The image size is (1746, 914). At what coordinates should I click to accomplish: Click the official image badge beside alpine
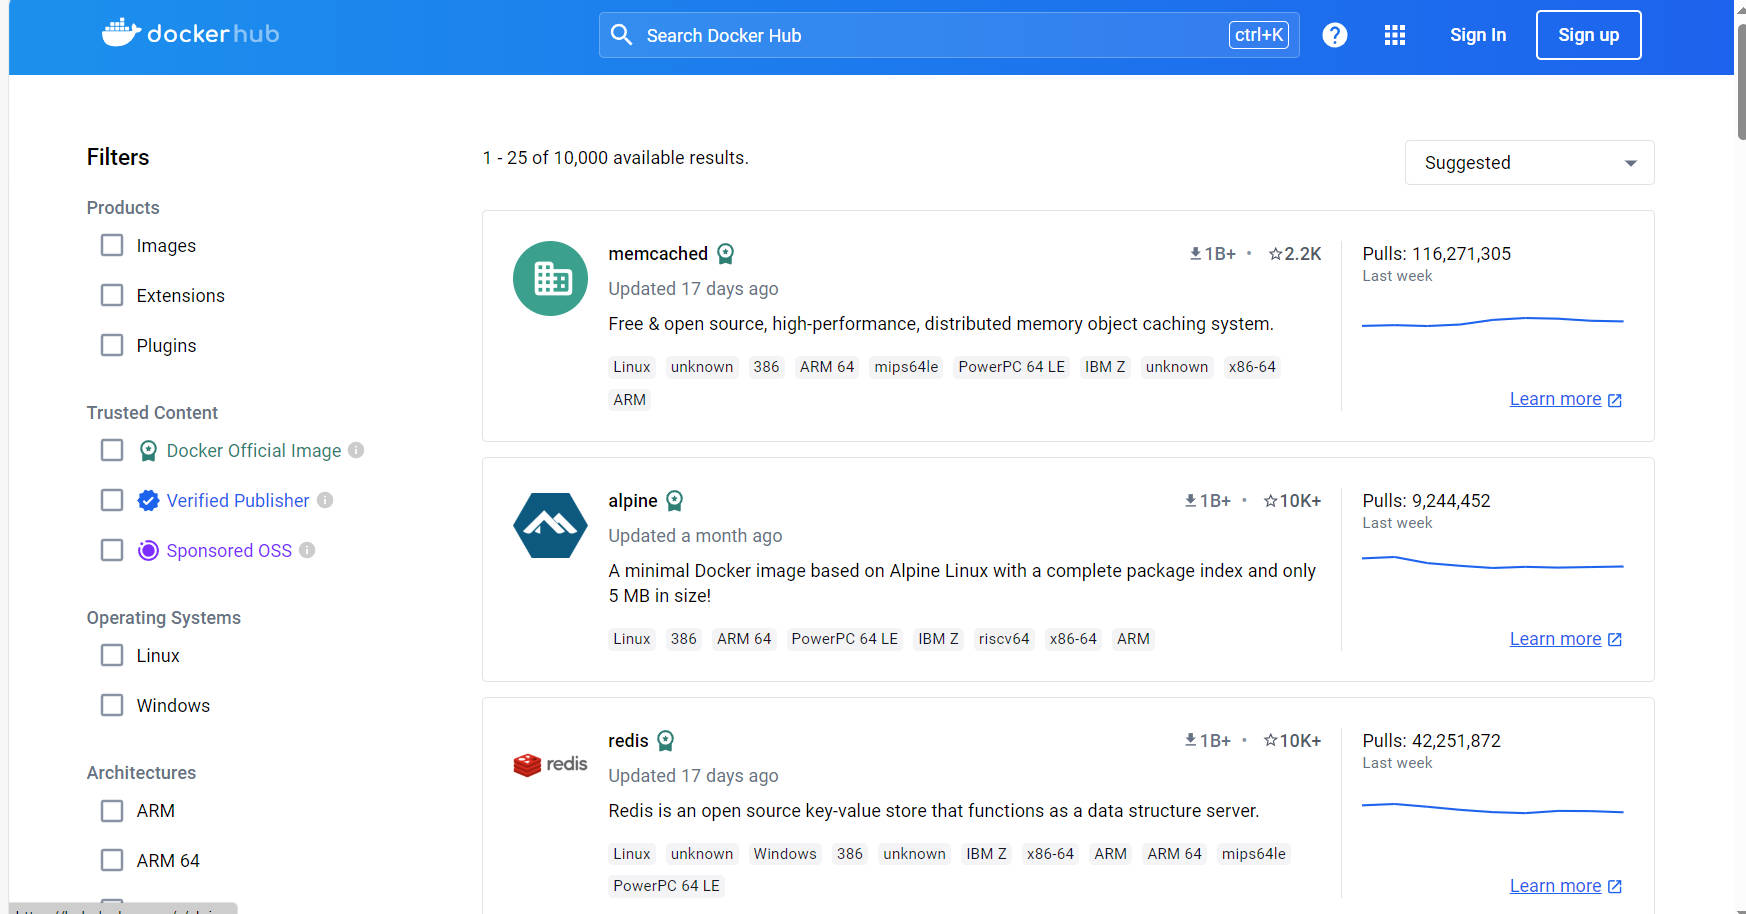tap(675, 501)
